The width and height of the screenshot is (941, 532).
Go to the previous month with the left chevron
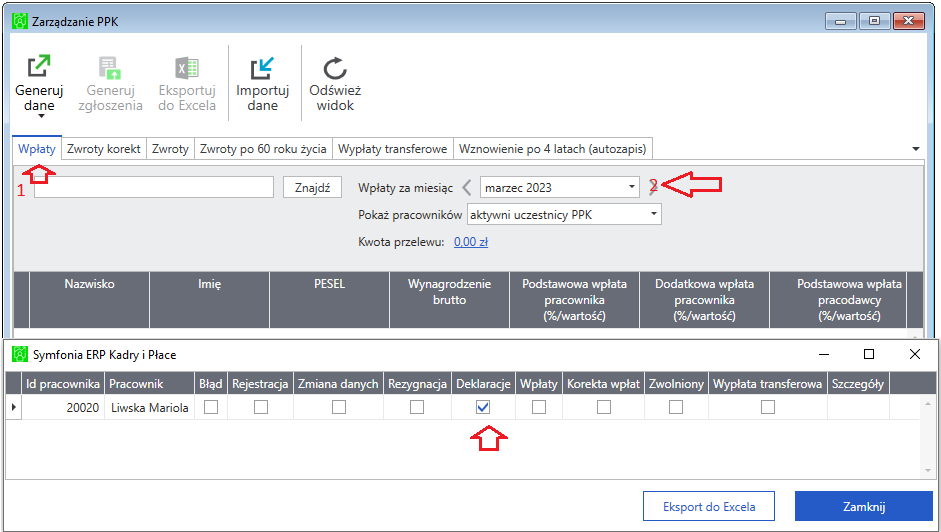pos(467,187)
